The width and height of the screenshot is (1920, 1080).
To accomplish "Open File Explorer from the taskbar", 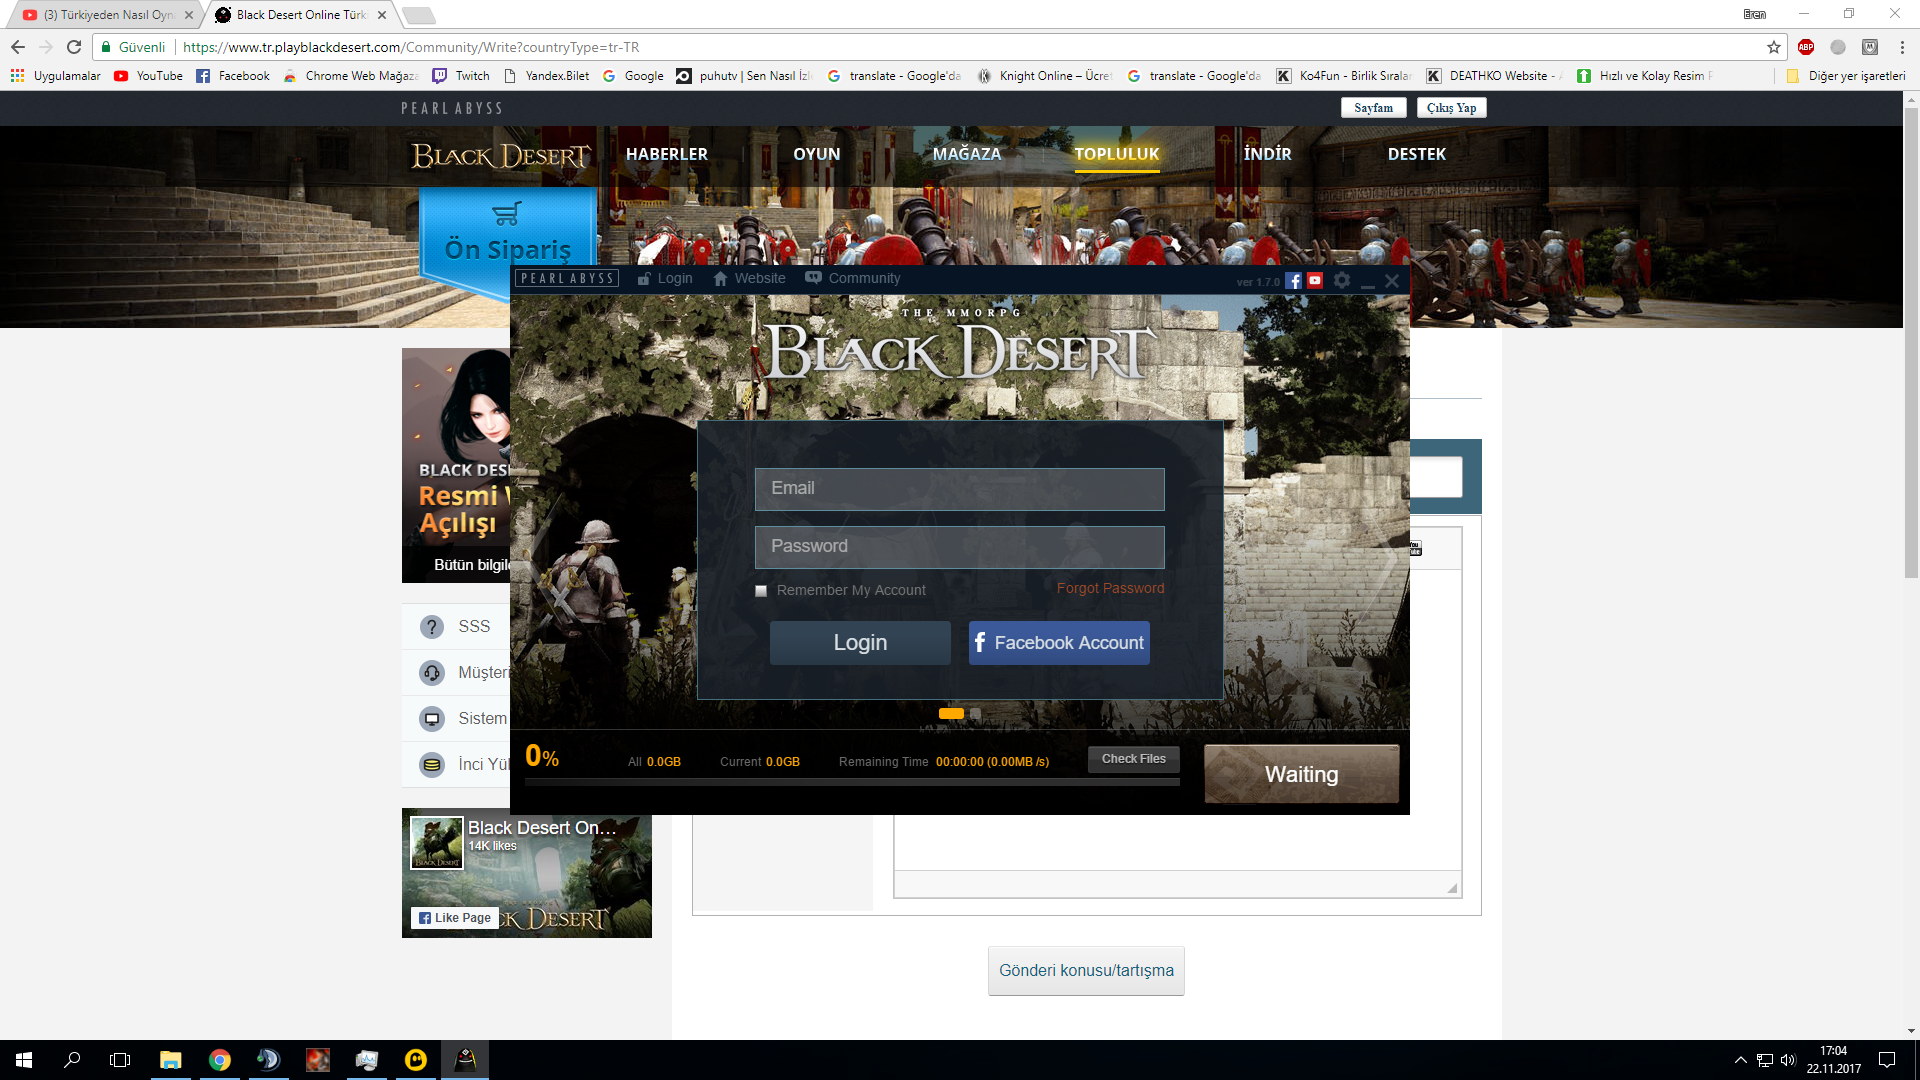I will pyautogui.click(x=171, y=1060).
